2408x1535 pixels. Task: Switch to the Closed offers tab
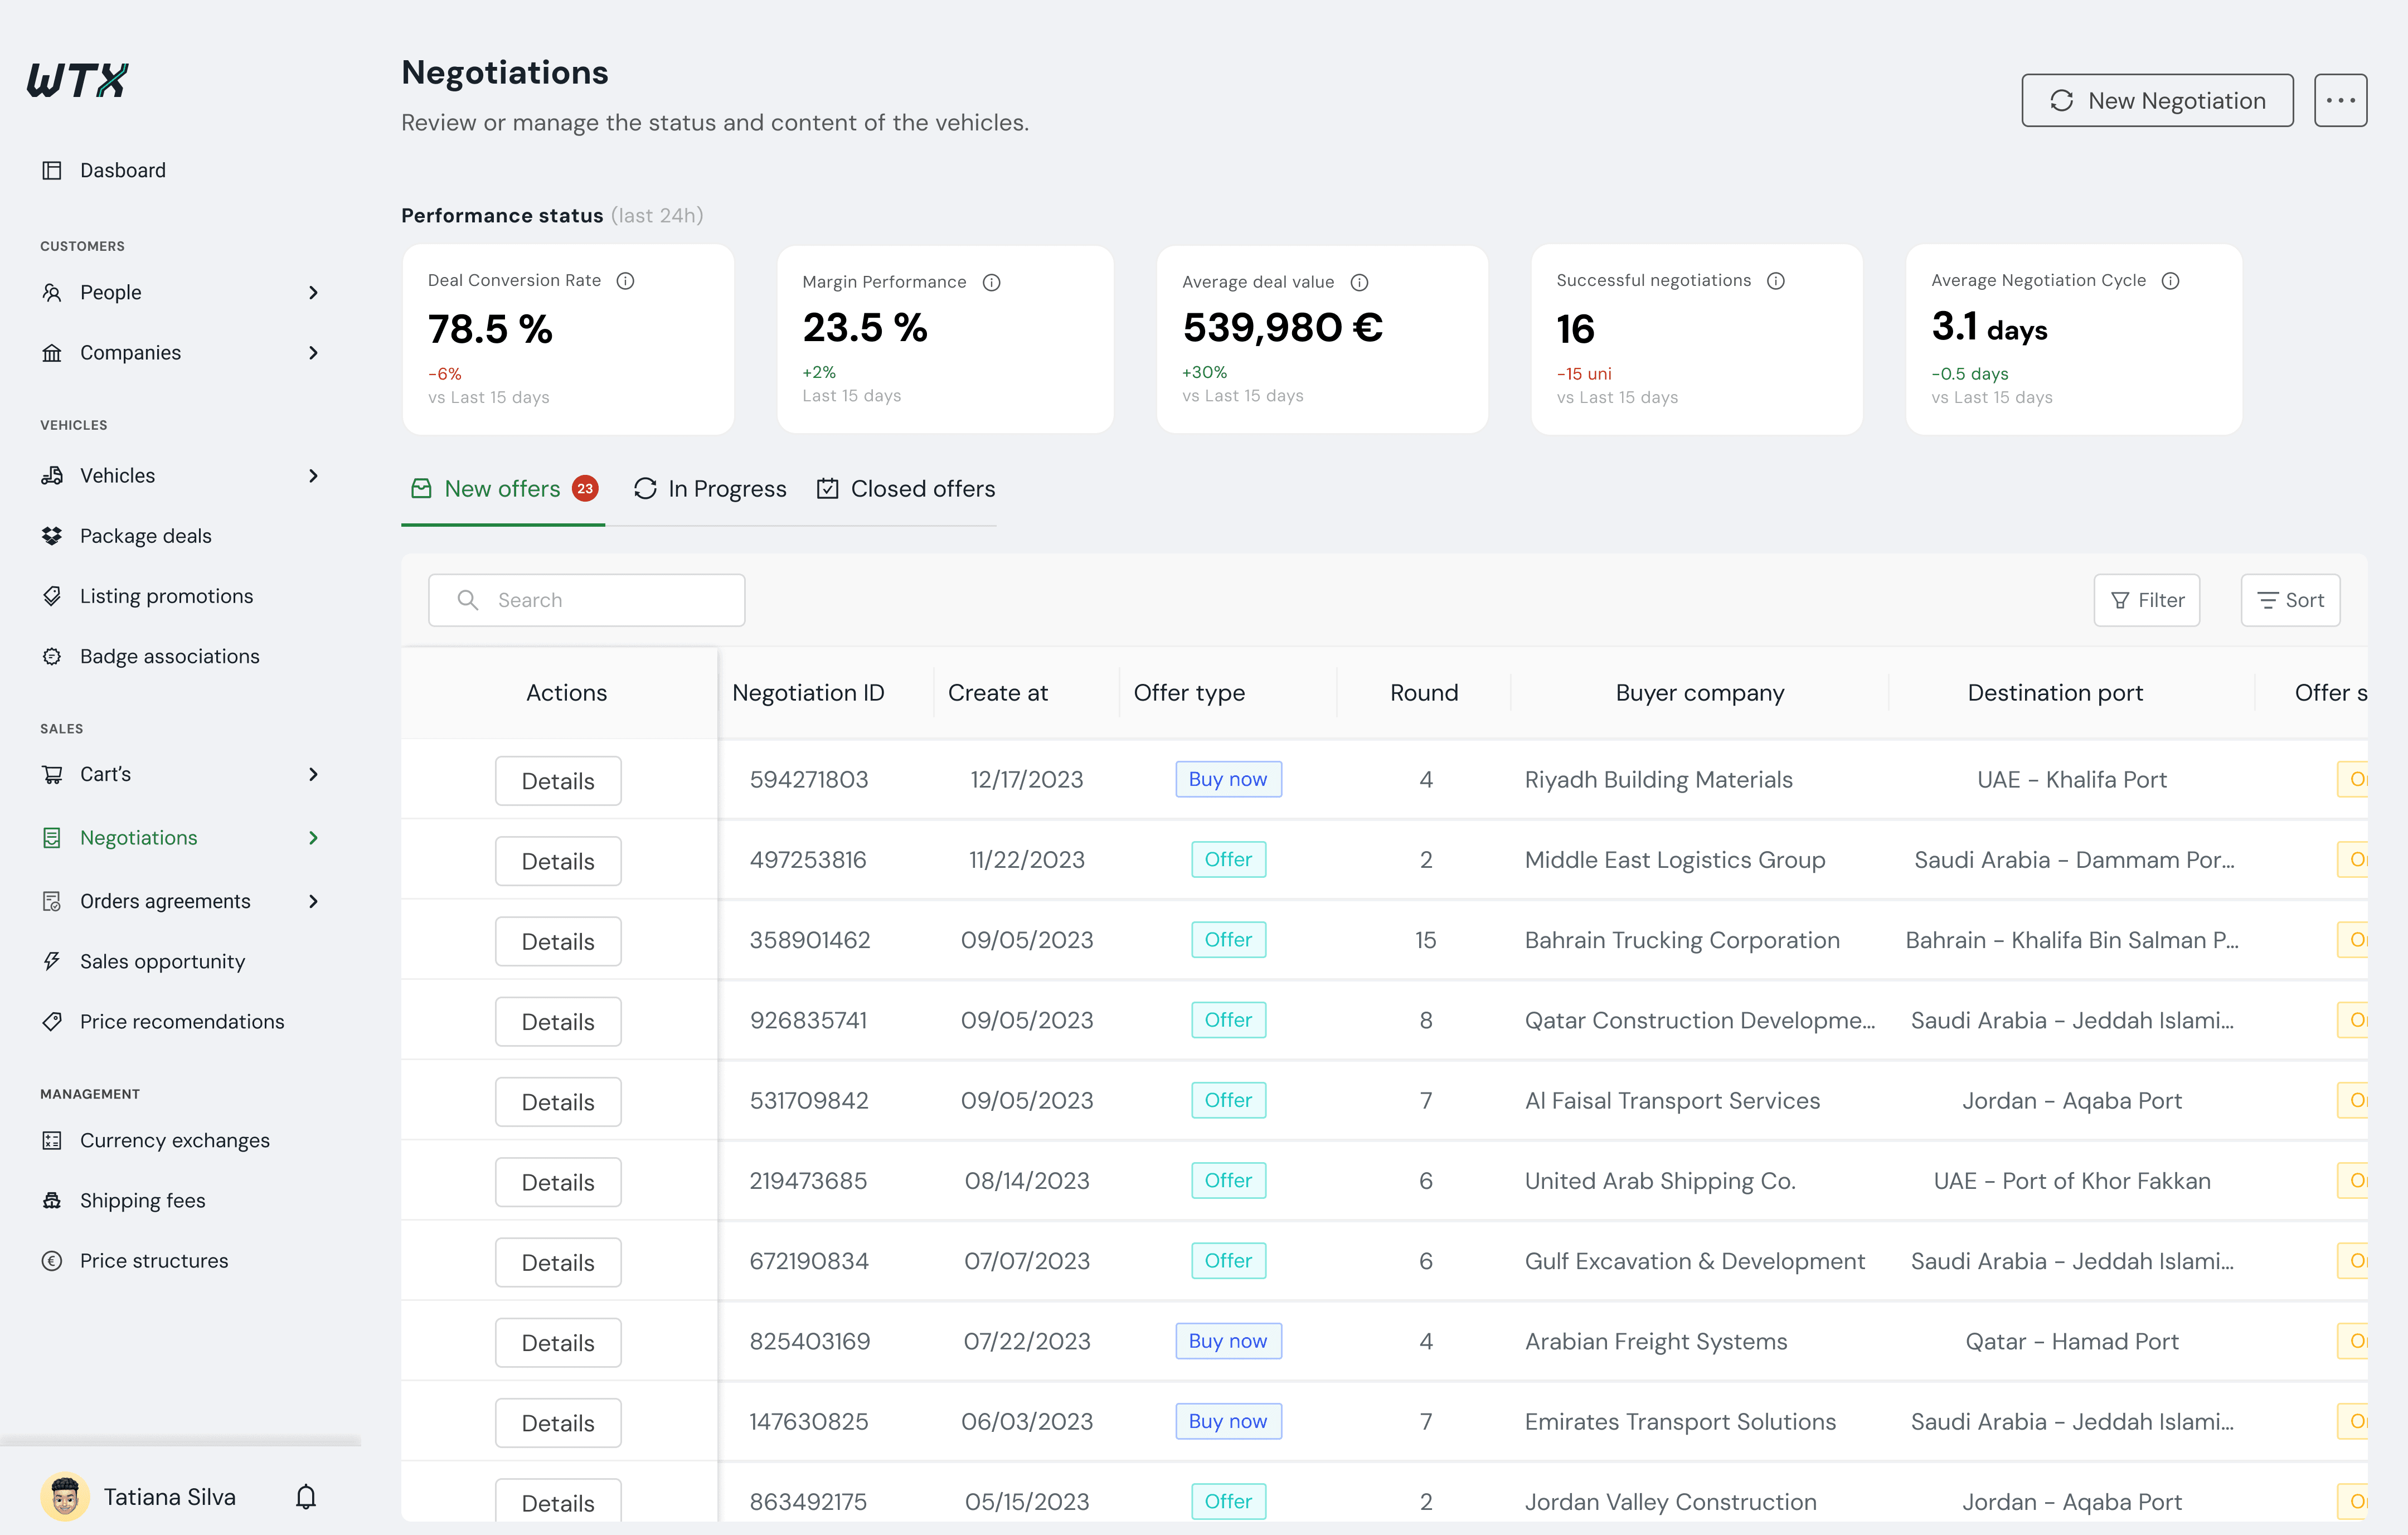click(906, 489)
